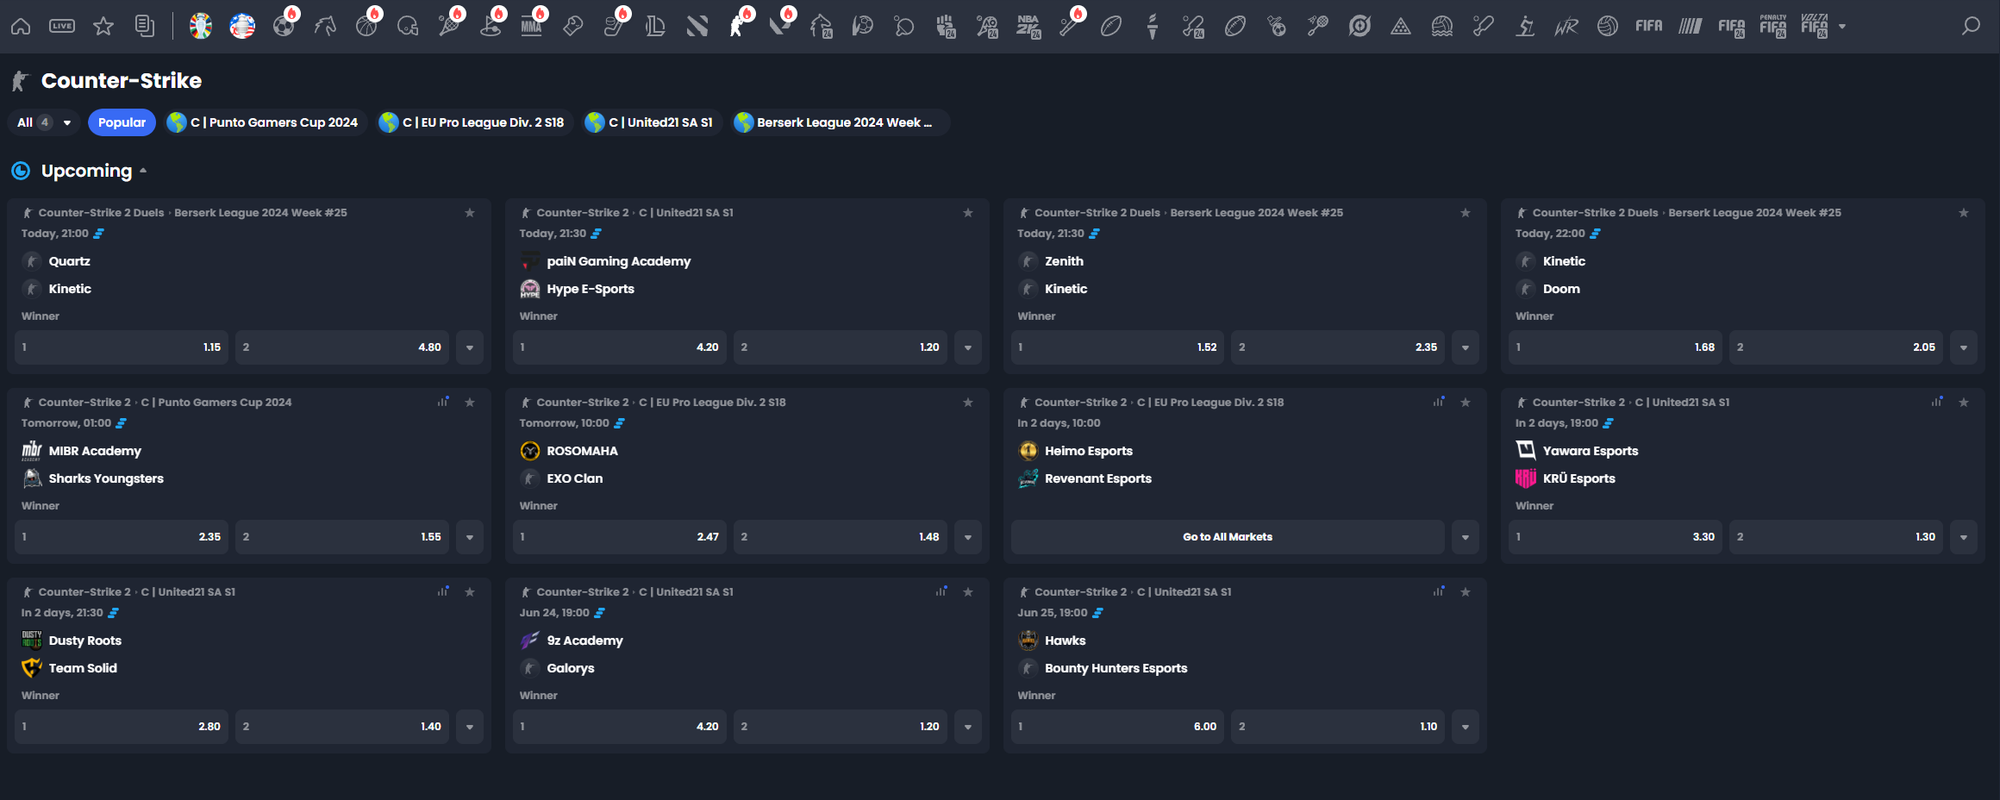The height and width of the screenshot is (800, 2000).
Task: Select the Volleyball sport icon
Action: (1608, 26)
